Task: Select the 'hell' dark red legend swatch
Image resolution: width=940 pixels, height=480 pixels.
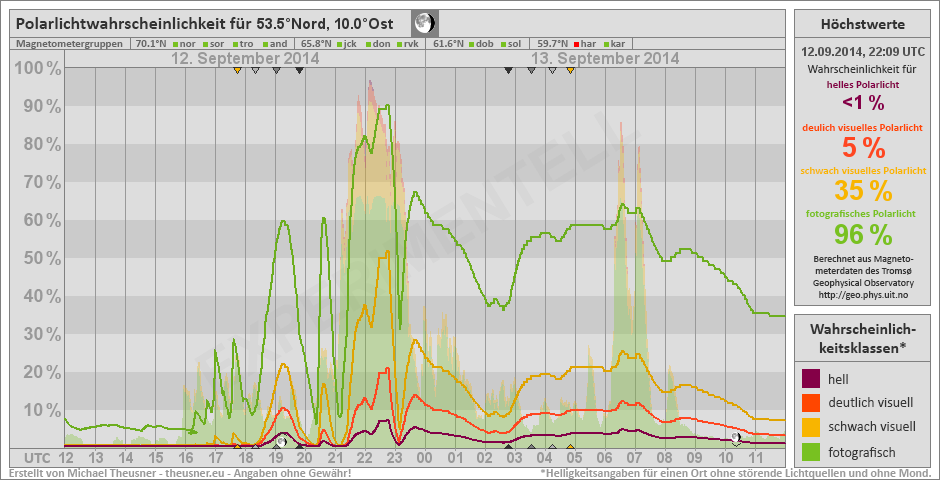Action: pyautogui.click(x=811, y=378)
